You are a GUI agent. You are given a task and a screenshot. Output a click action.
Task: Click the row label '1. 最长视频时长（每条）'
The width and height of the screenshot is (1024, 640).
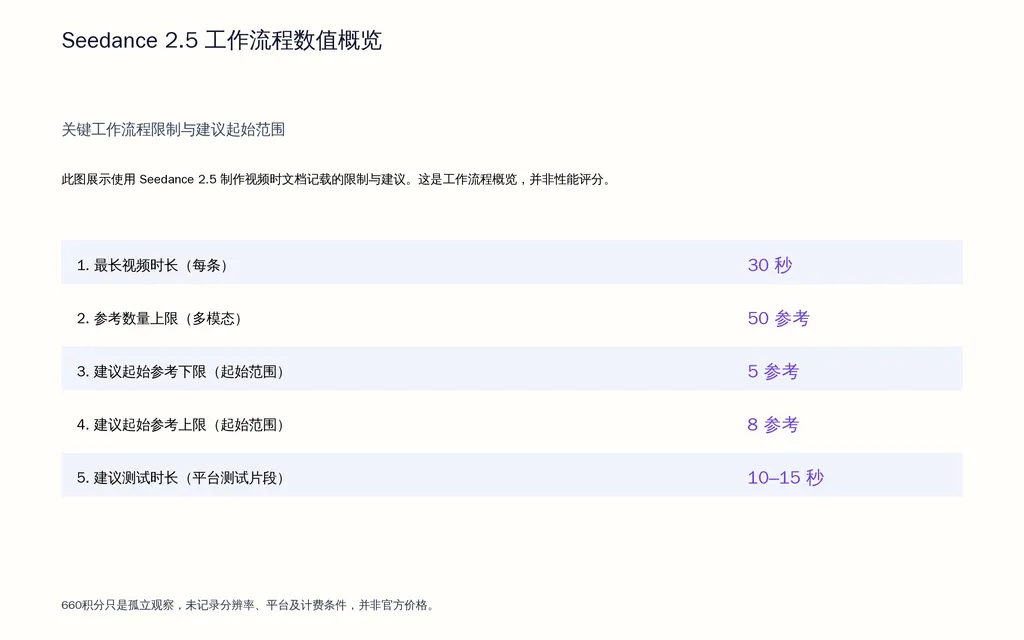point(153,265)
